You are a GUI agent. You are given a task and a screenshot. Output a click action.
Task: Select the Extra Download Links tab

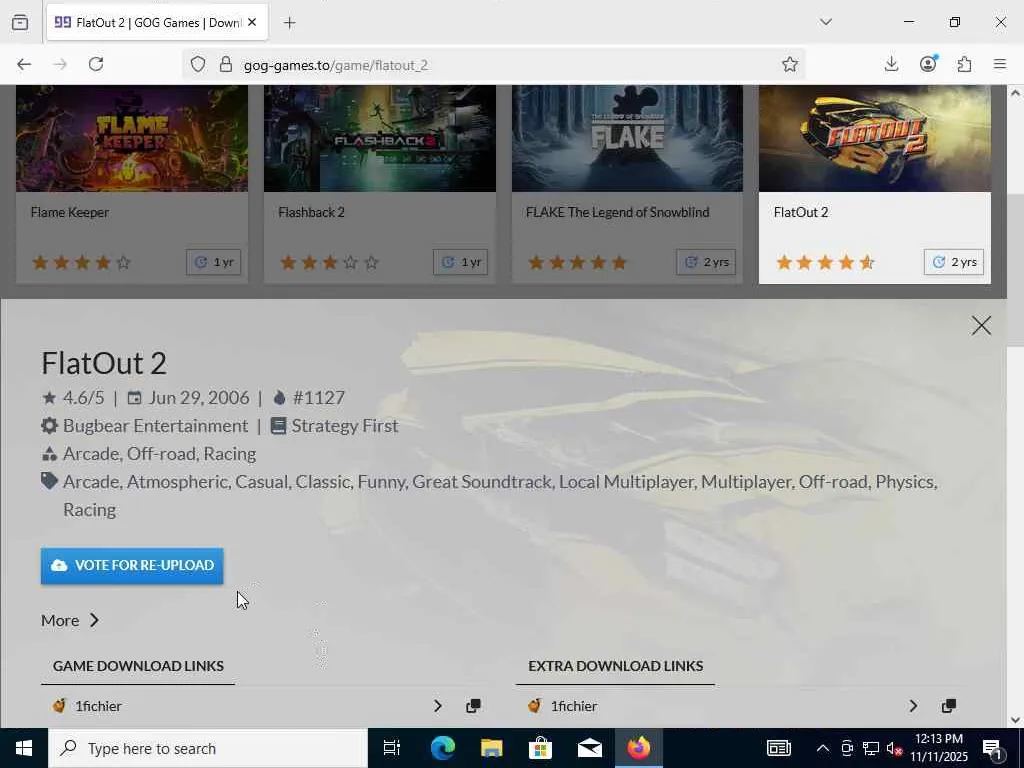click(615, 666)
